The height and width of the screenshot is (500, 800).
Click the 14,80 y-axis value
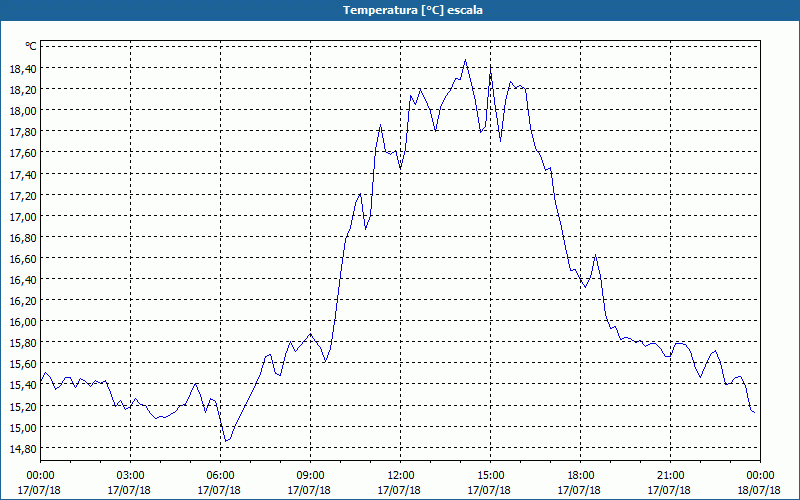[23, 448]
